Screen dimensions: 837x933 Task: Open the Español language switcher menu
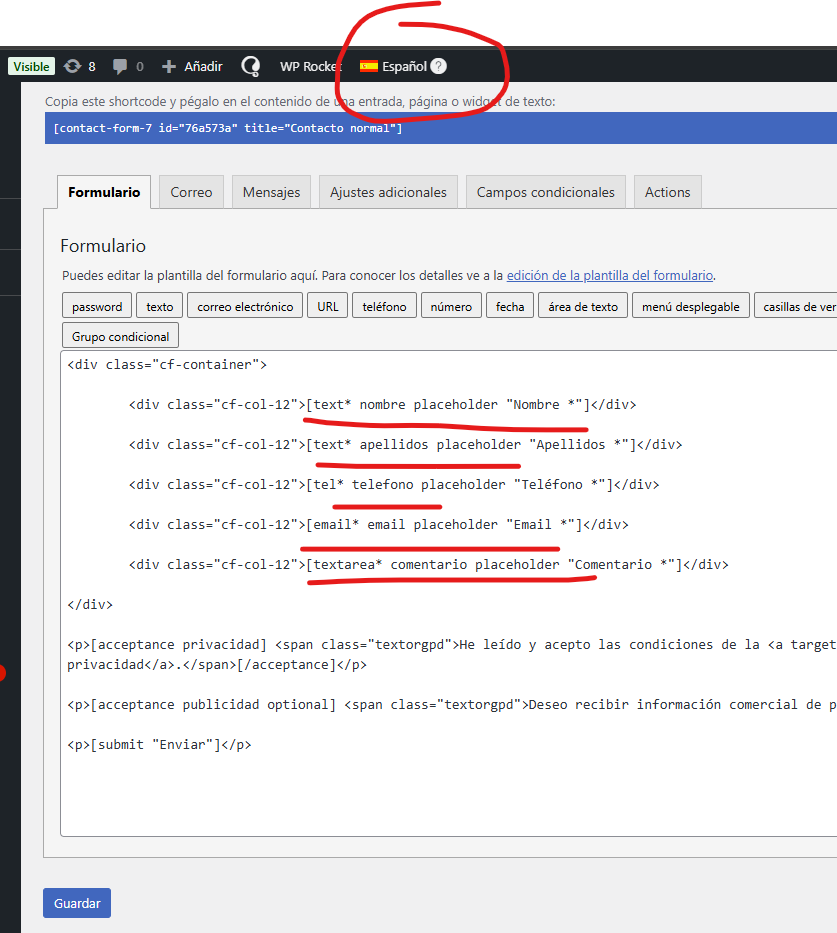click(404, 66)
